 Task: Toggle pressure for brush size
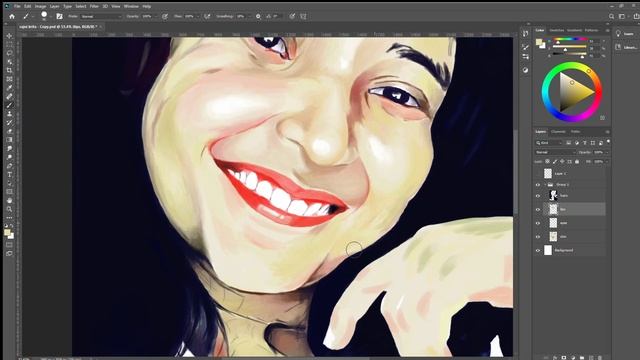tap(292, 16)
